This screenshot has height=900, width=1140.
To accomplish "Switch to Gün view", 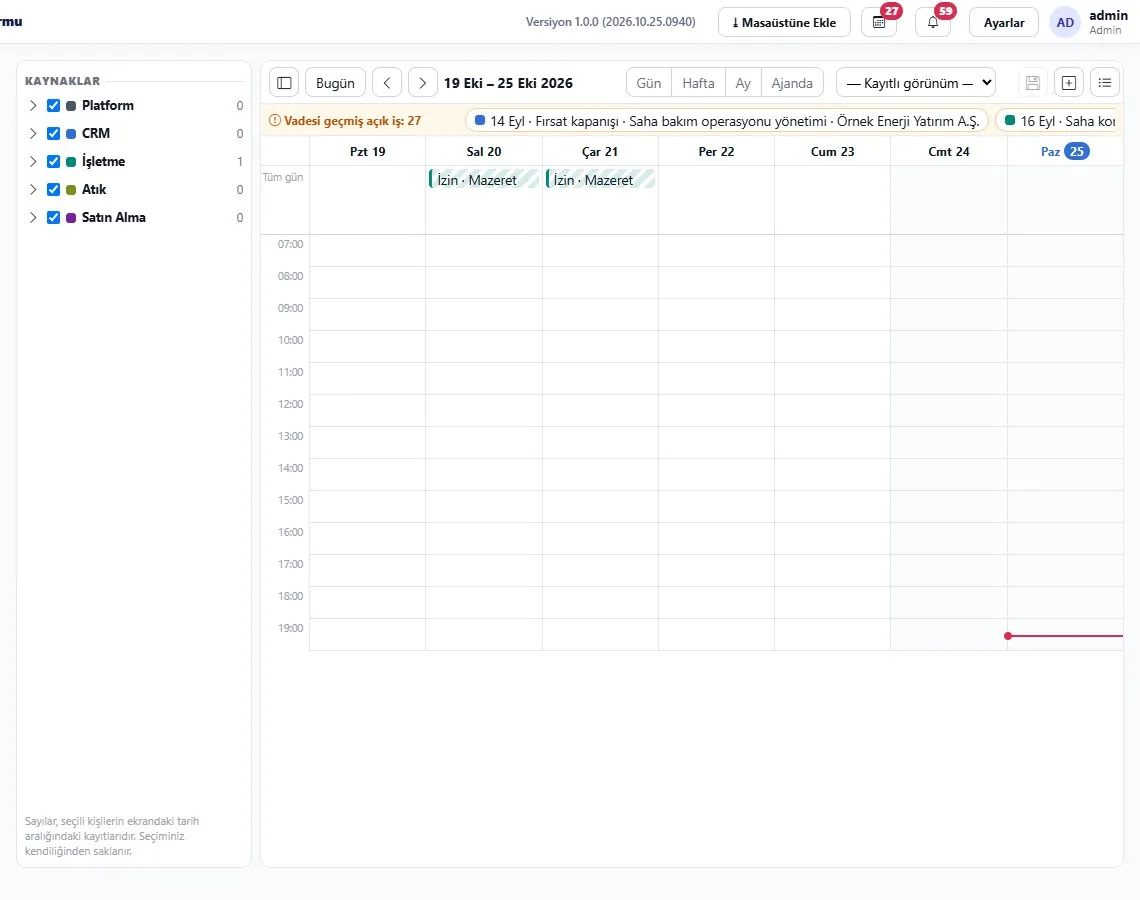I will pos(649,83).
